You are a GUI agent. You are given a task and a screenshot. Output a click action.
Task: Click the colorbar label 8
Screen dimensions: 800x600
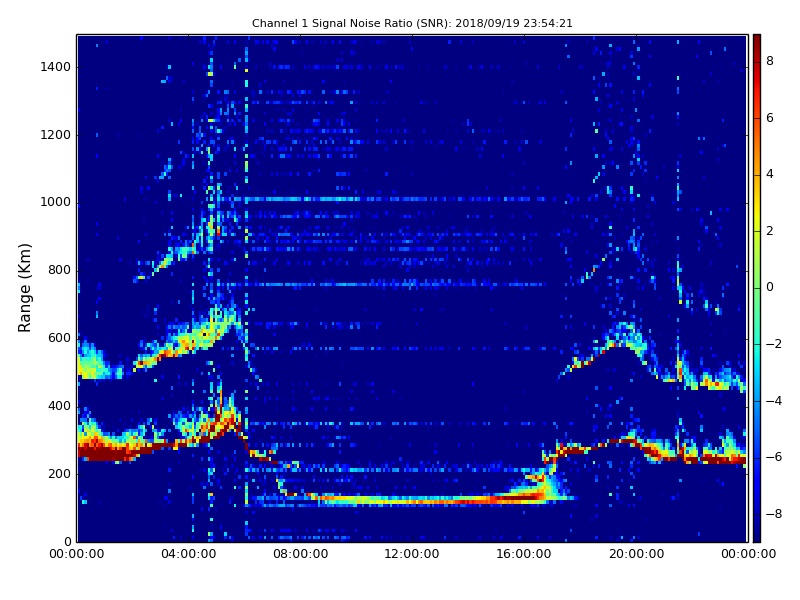pyautogui.click(x=770, y=61)
